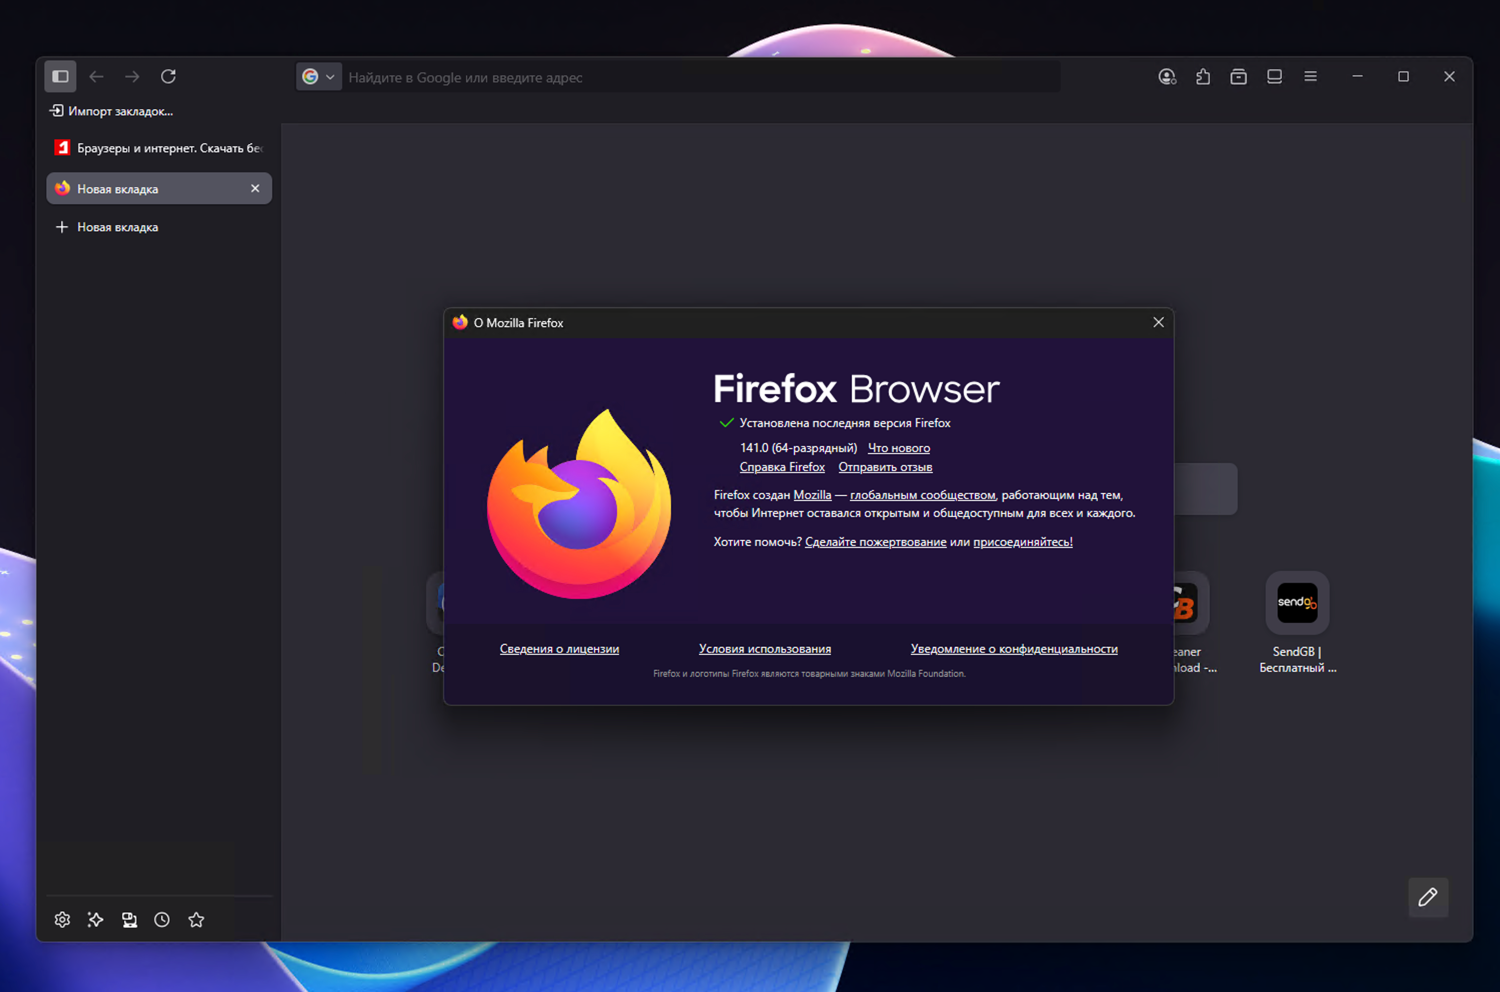Viewport: 1500px width, 992px height.
Task: Select the active Новая вкладка tab
Action: [x=159, y=188]
